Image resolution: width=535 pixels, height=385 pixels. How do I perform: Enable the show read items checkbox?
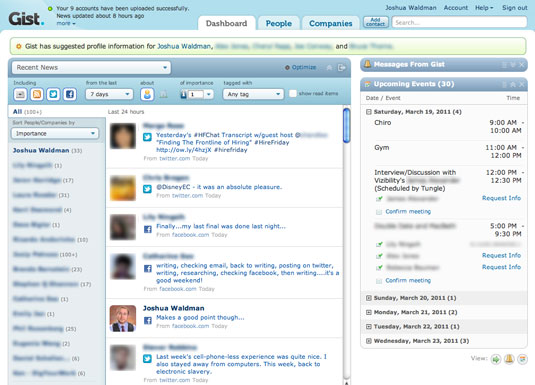[x=293, y=94]
